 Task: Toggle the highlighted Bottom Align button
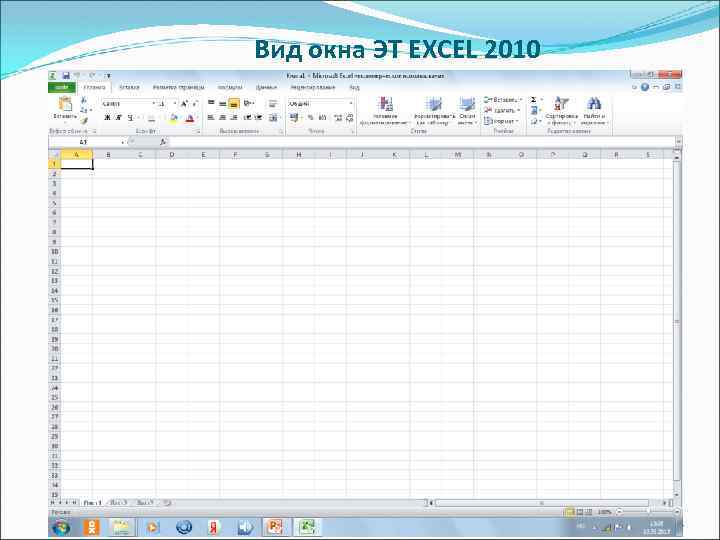[x=234, y=104]
